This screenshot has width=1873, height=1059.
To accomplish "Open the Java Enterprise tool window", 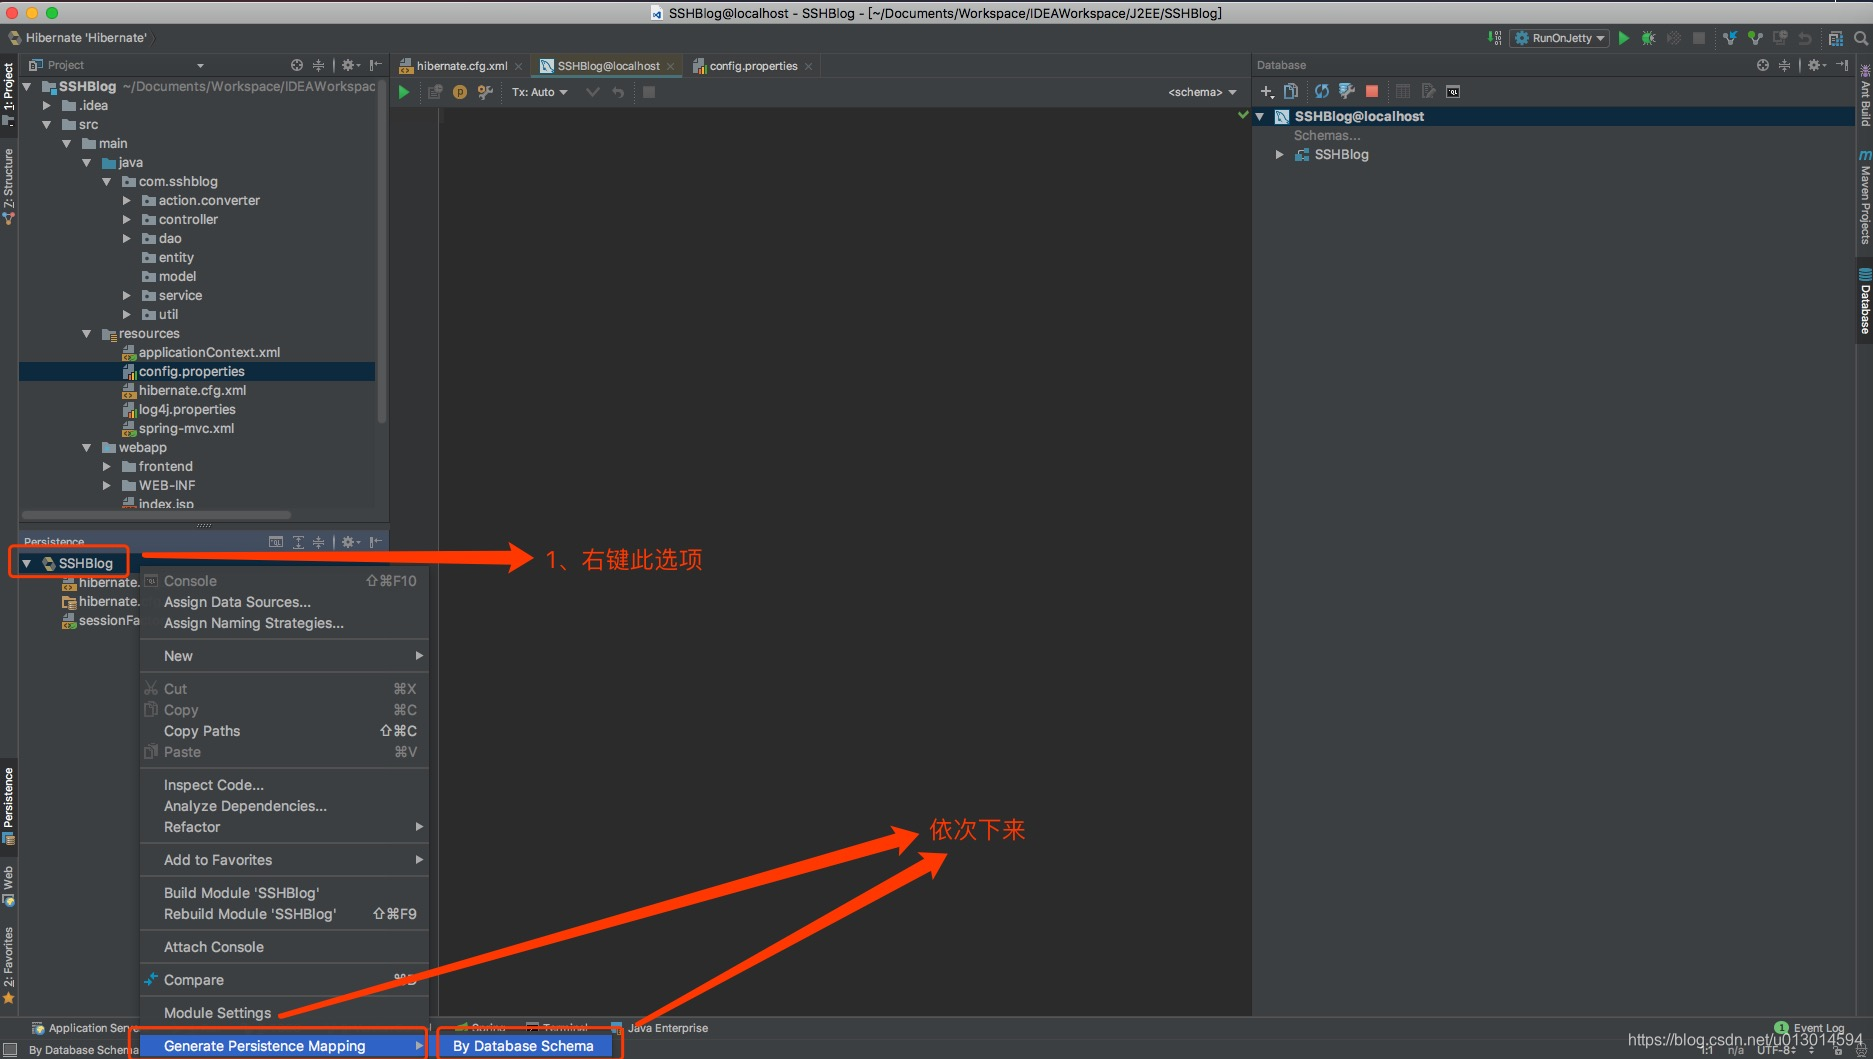I will [x=660, y=1028].
